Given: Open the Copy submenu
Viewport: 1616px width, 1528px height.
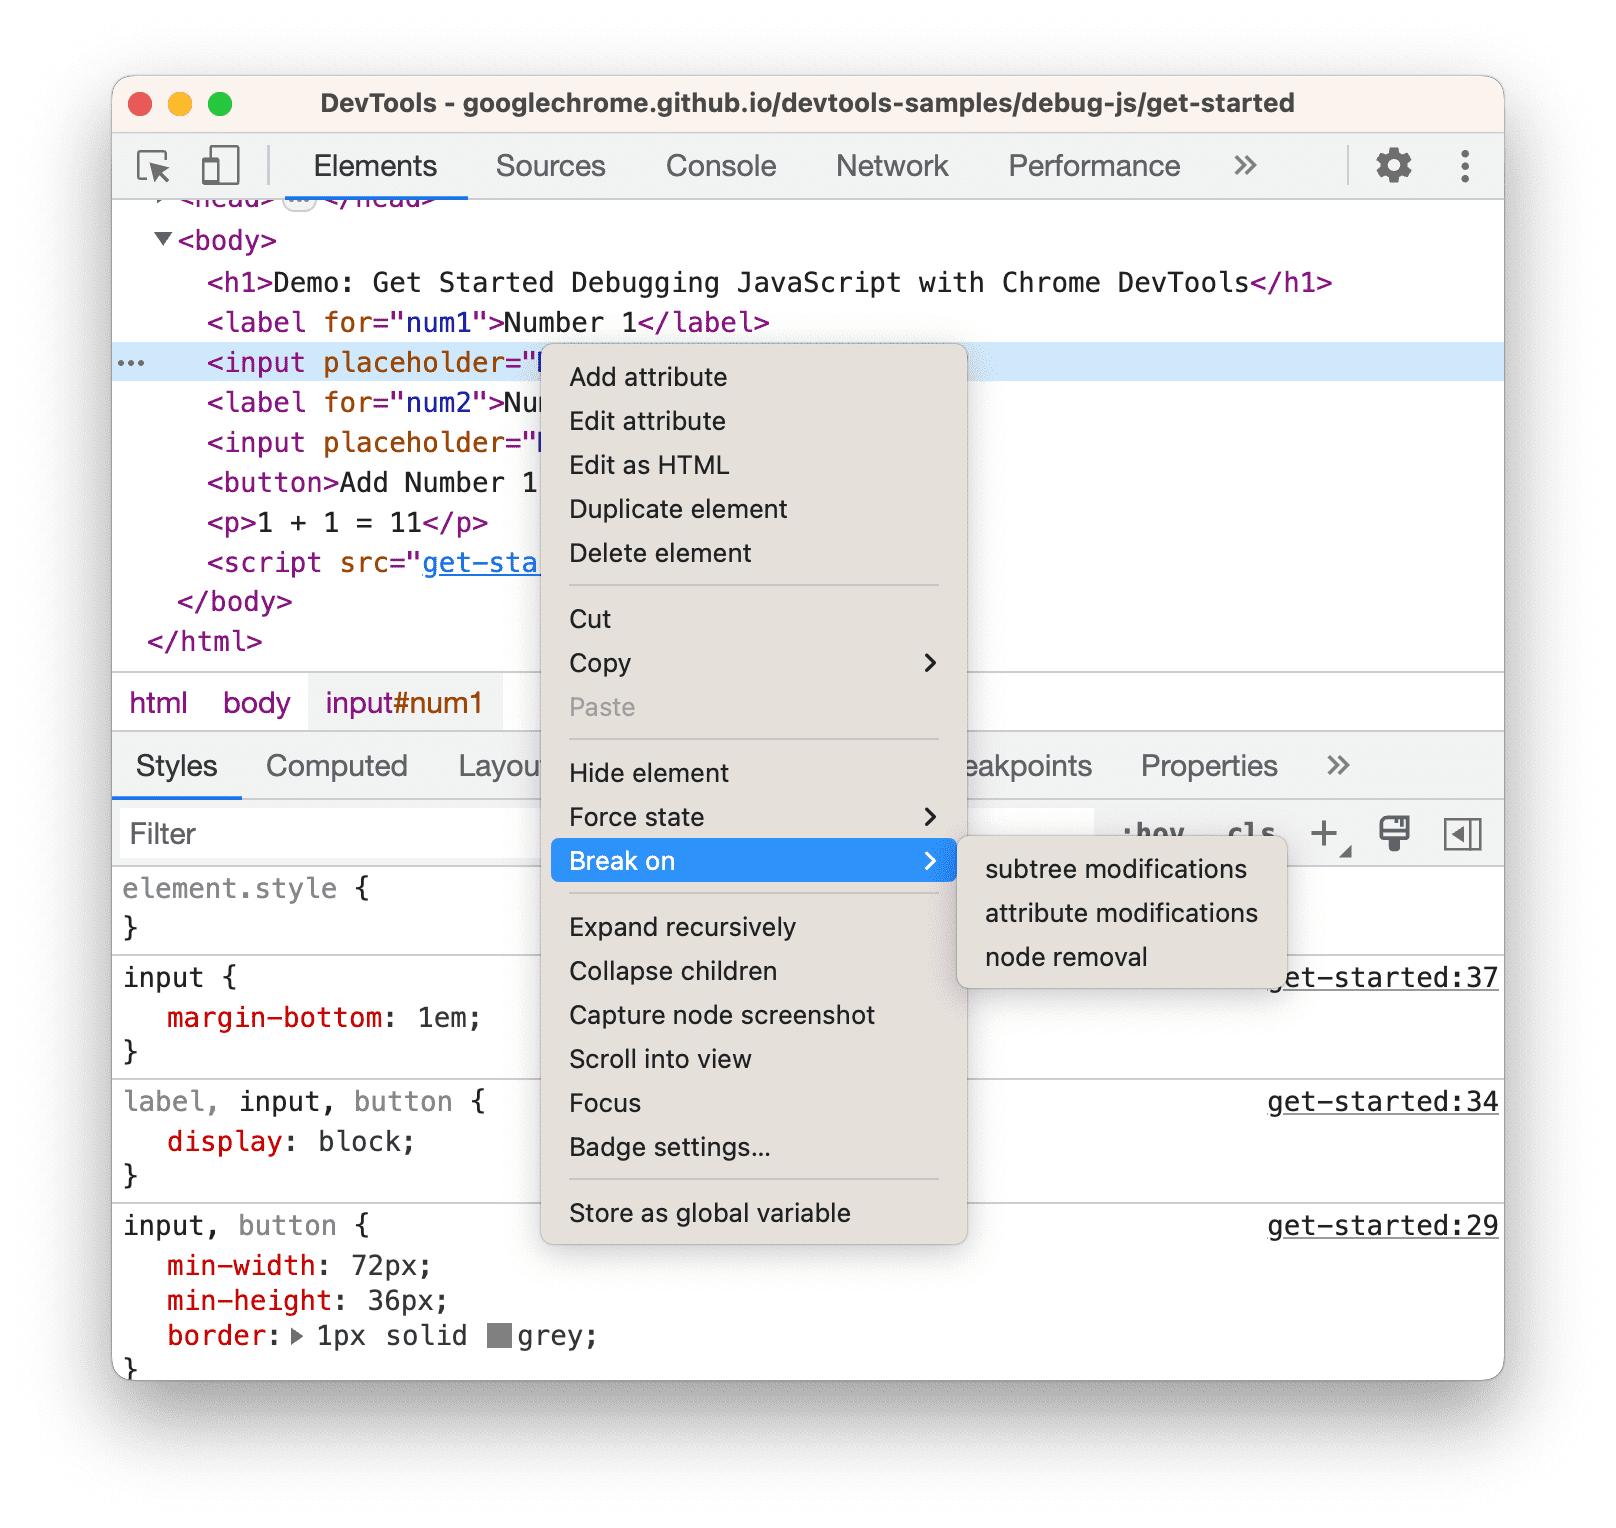Looking at the screenshot, I should [600, 663].
